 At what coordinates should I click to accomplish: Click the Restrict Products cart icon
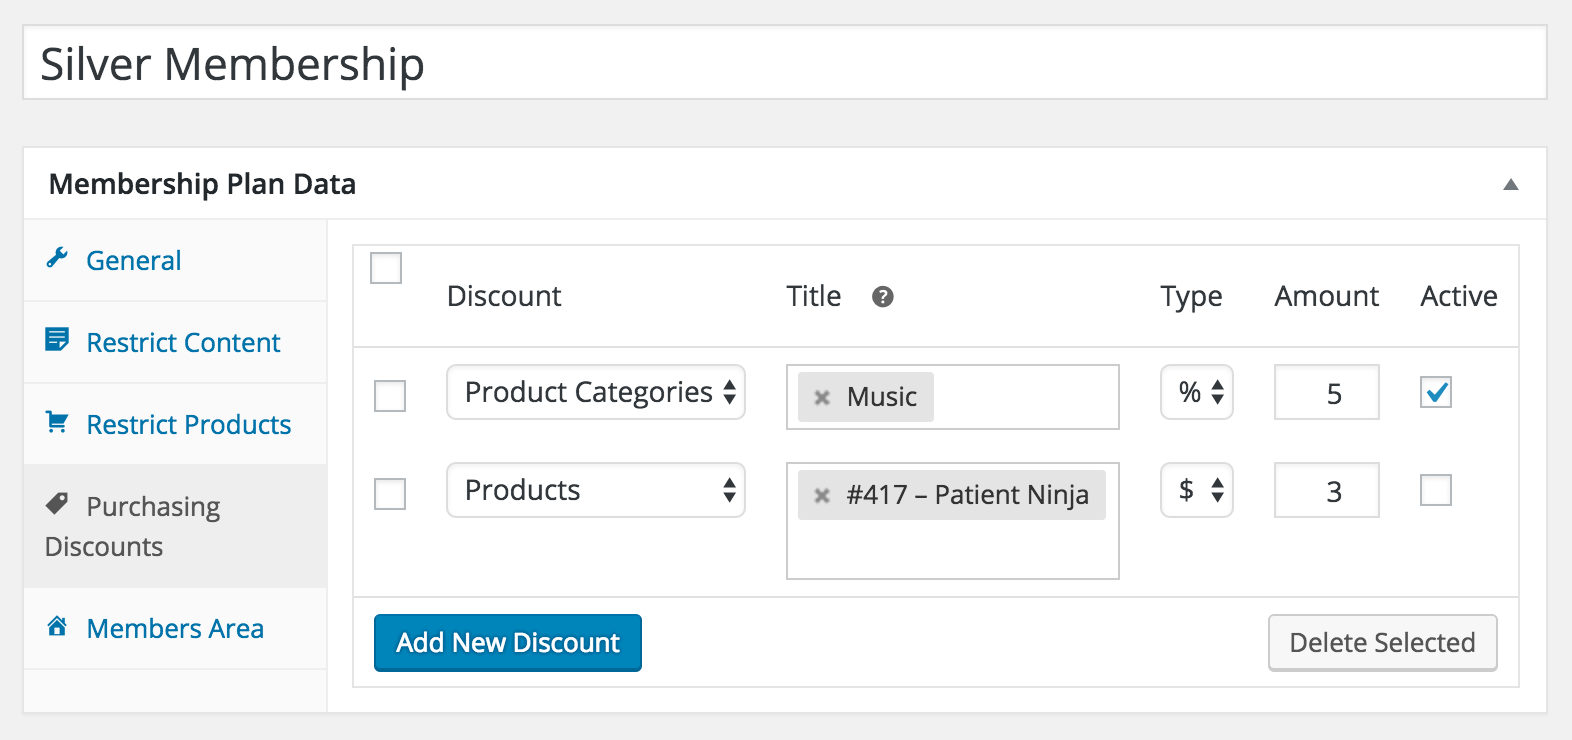57,422
